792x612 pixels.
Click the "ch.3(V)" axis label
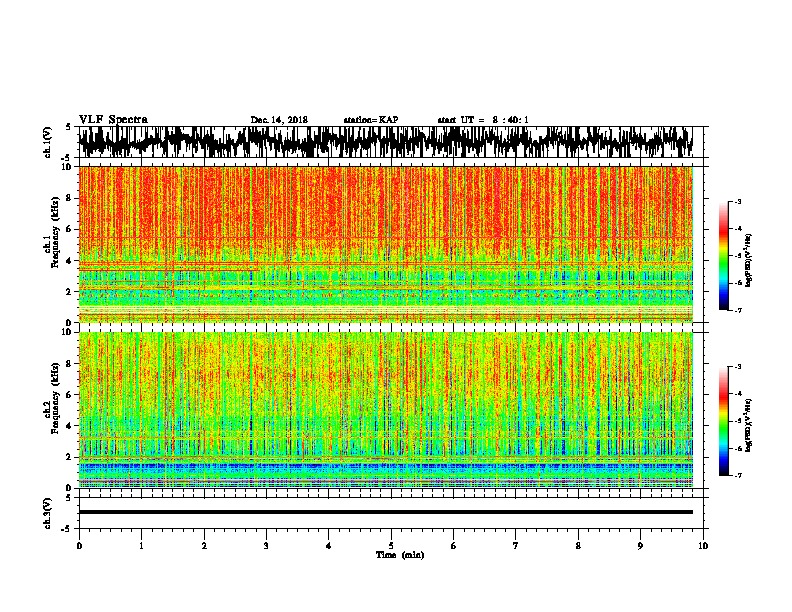coord(48,514)
